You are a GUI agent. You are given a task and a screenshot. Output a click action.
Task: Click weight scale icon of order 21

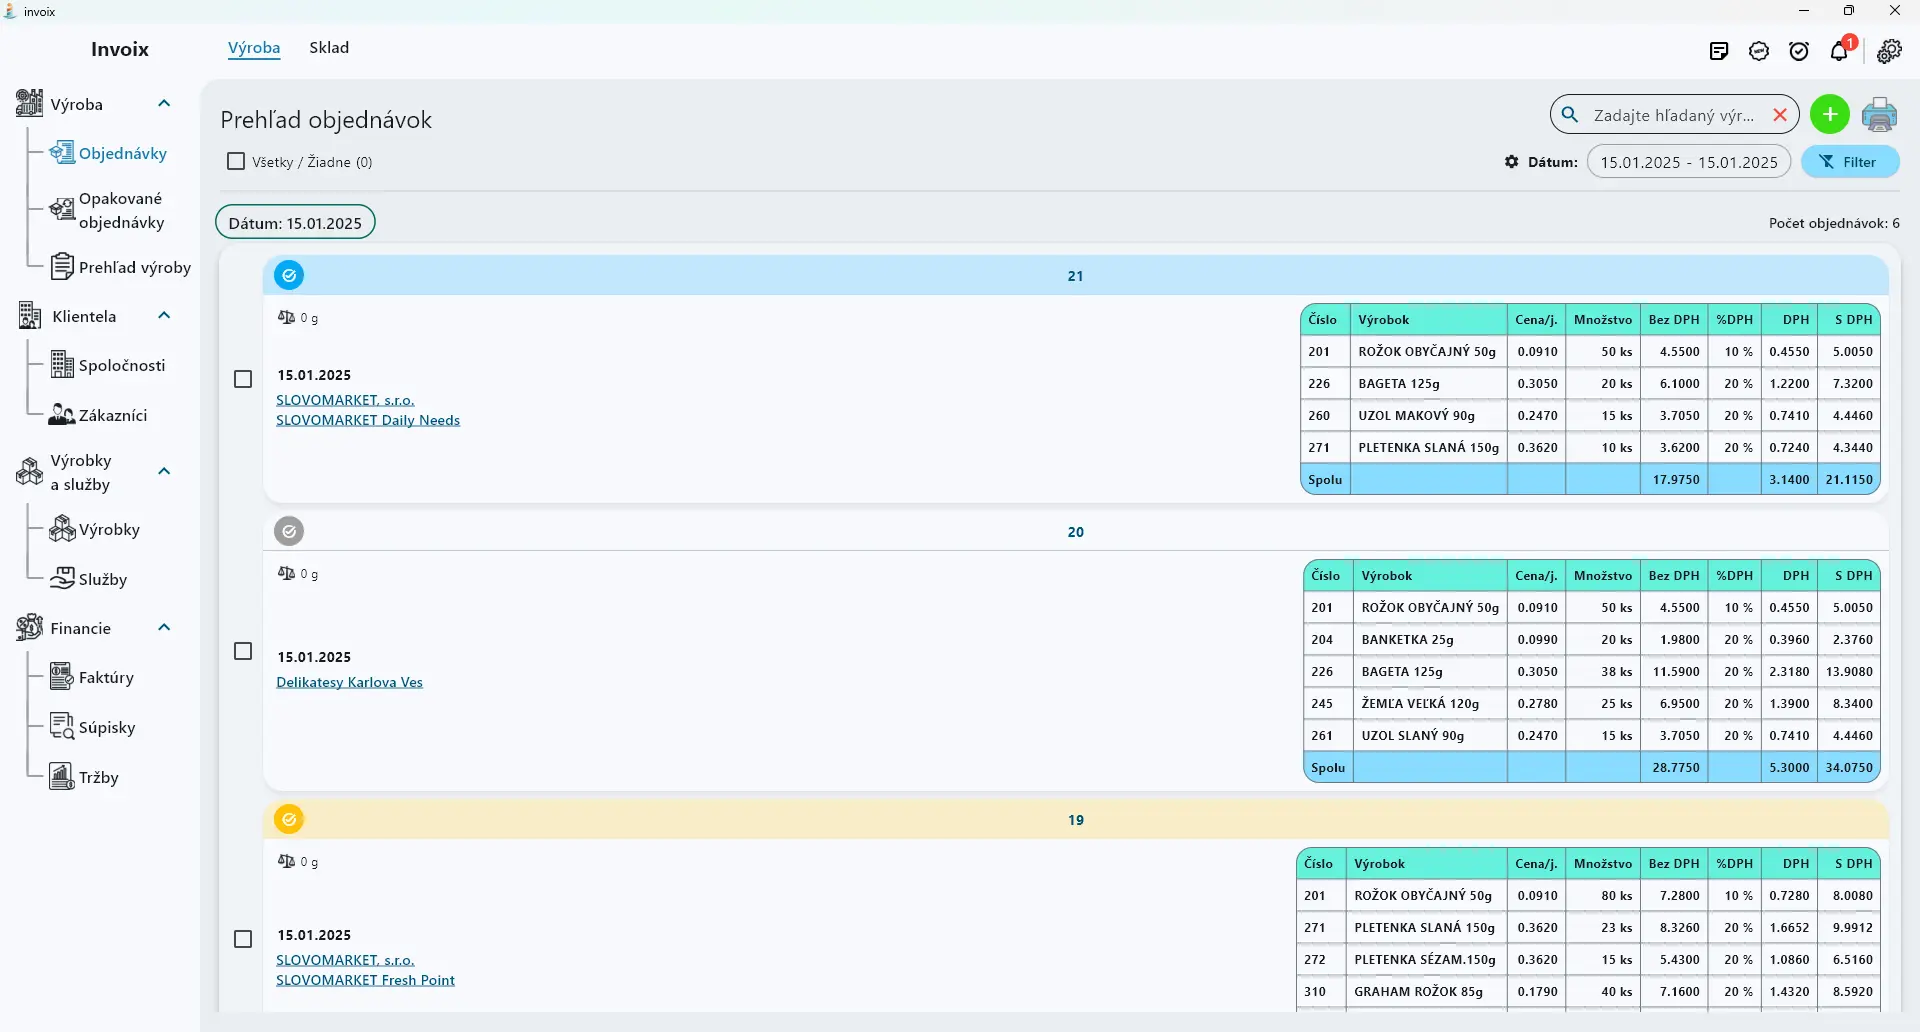click(x=287, y=318)
